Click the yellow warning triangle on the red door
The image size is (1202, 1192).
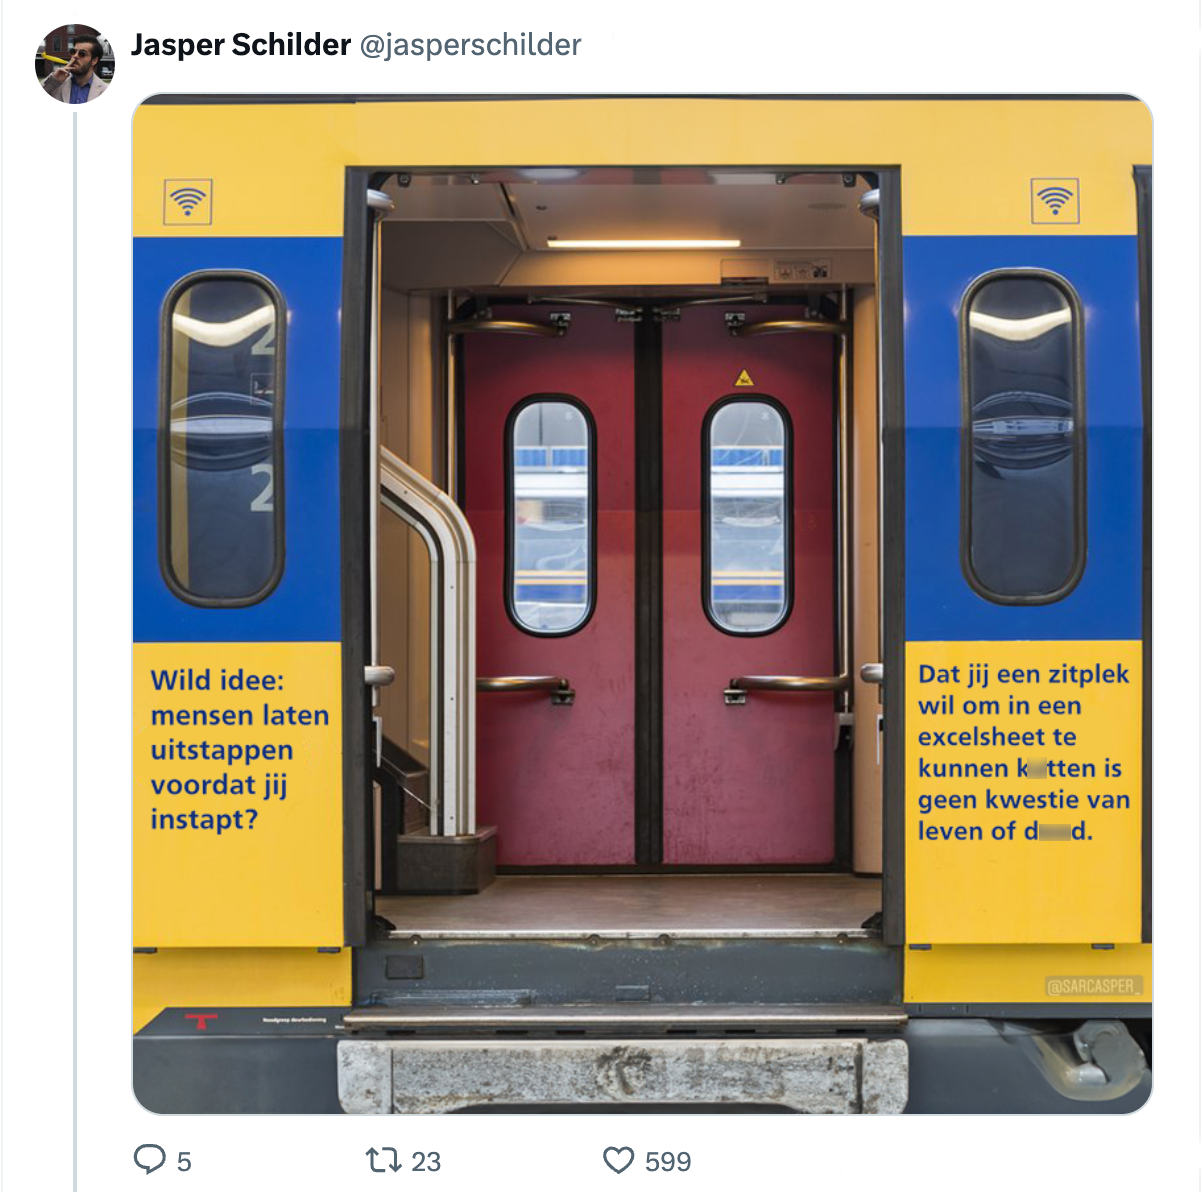[x=744, y=378]
